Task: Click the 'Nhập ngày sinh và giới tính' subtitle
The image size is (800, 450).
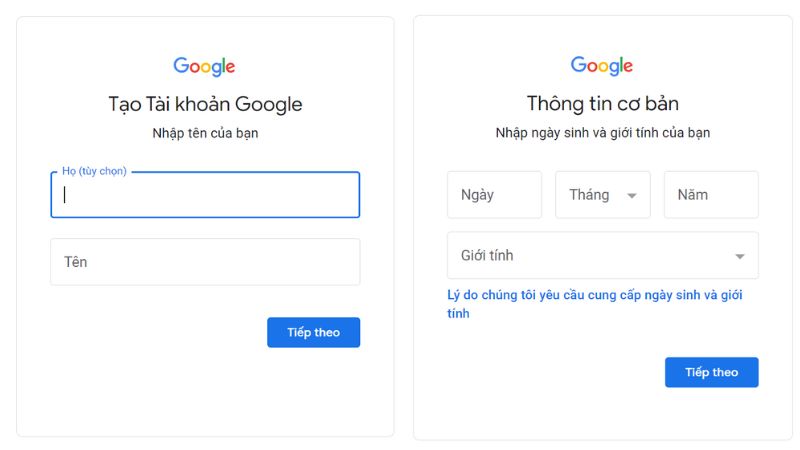Action: pos(602,132)
